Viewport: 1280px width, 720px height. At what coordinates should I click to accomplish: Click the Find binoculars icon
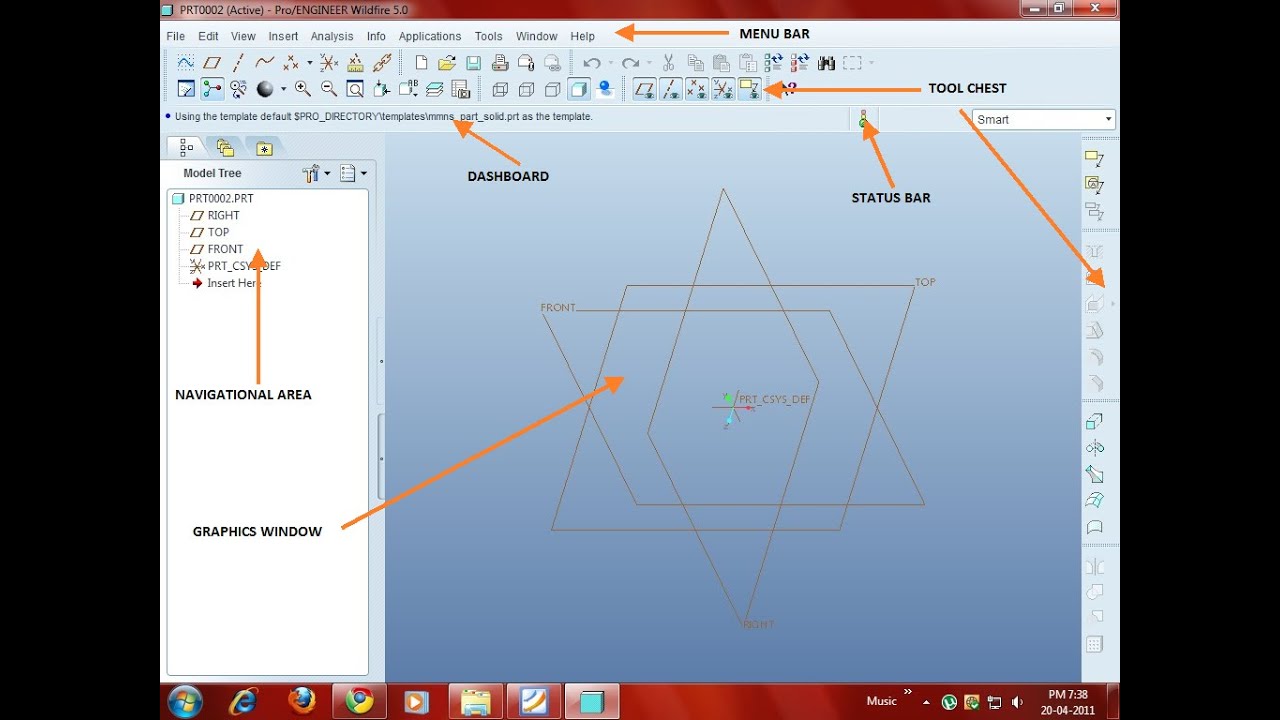[826, 63]
